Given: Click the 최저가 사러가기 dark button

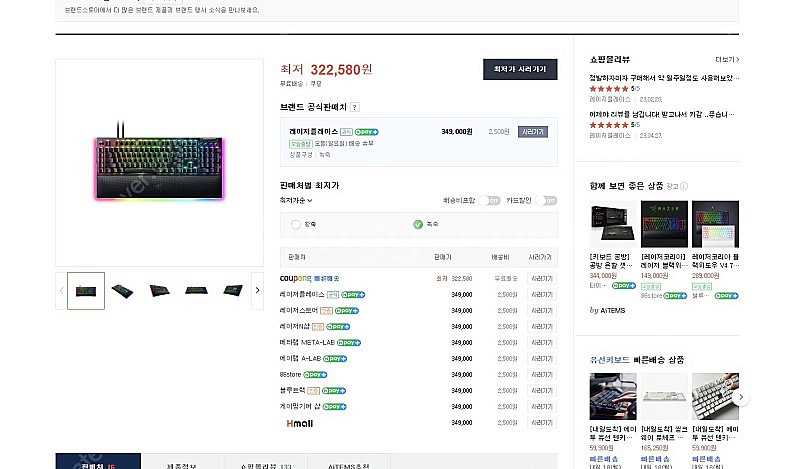Looking at the screenshot, I should coord(520,69).
